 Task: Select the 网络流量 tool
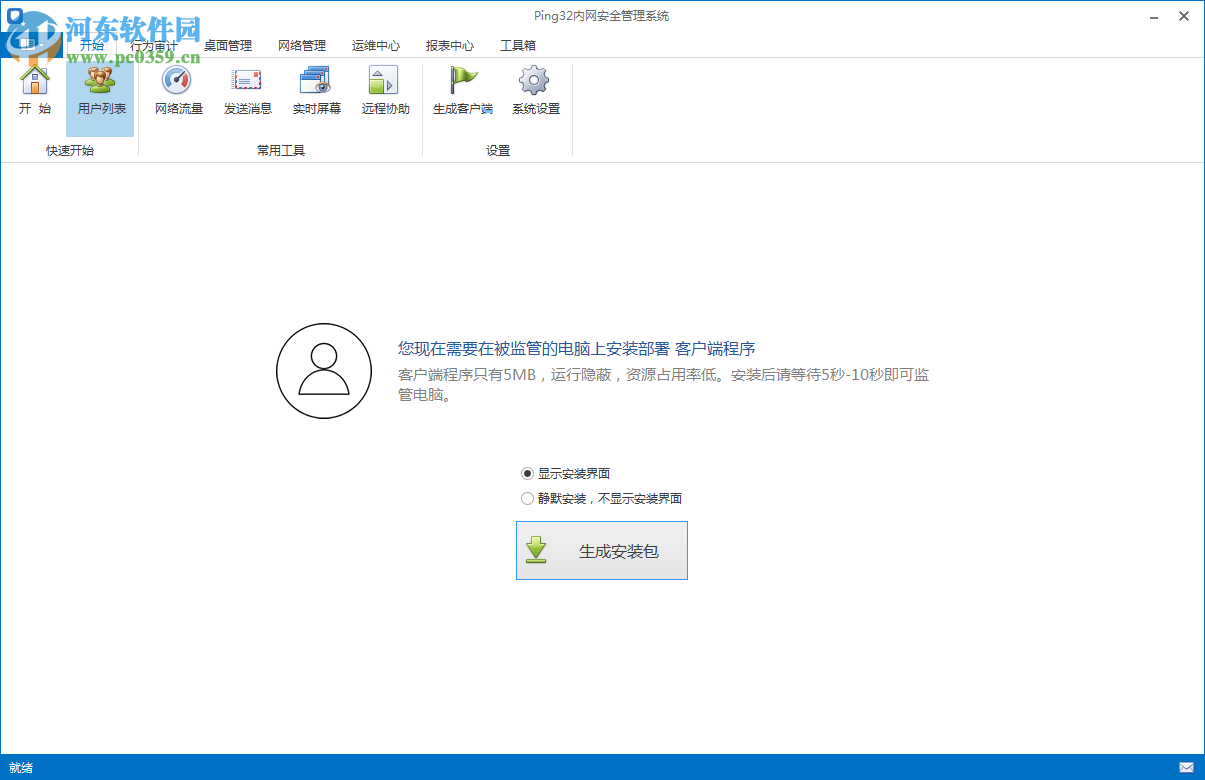tap(177, 90)
